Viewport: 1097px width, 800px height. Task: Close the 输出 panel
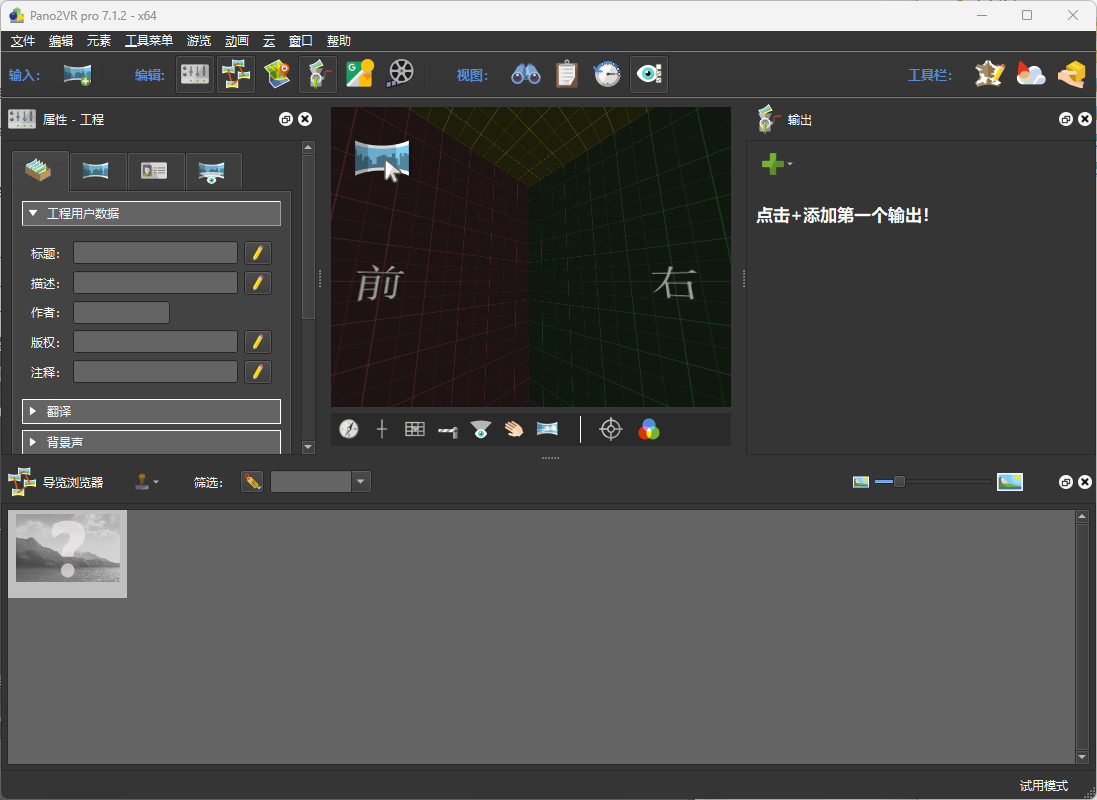coord(1085,119)
